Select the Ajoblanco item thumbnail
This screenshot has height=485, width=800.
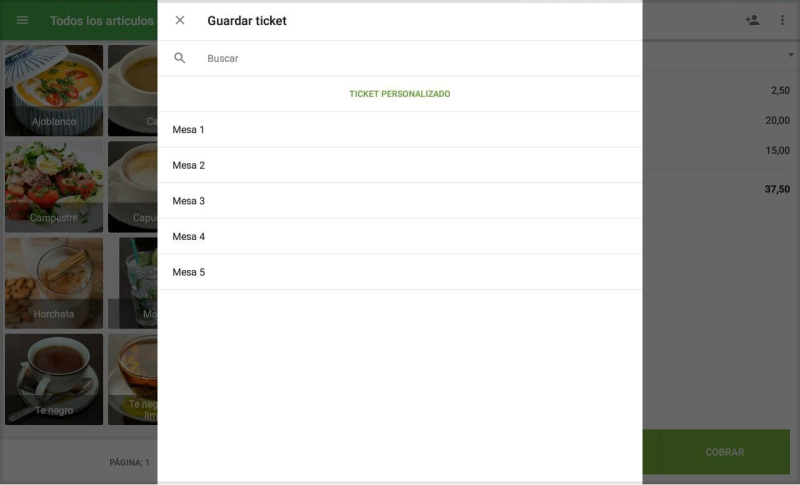[x=54, y=90]
